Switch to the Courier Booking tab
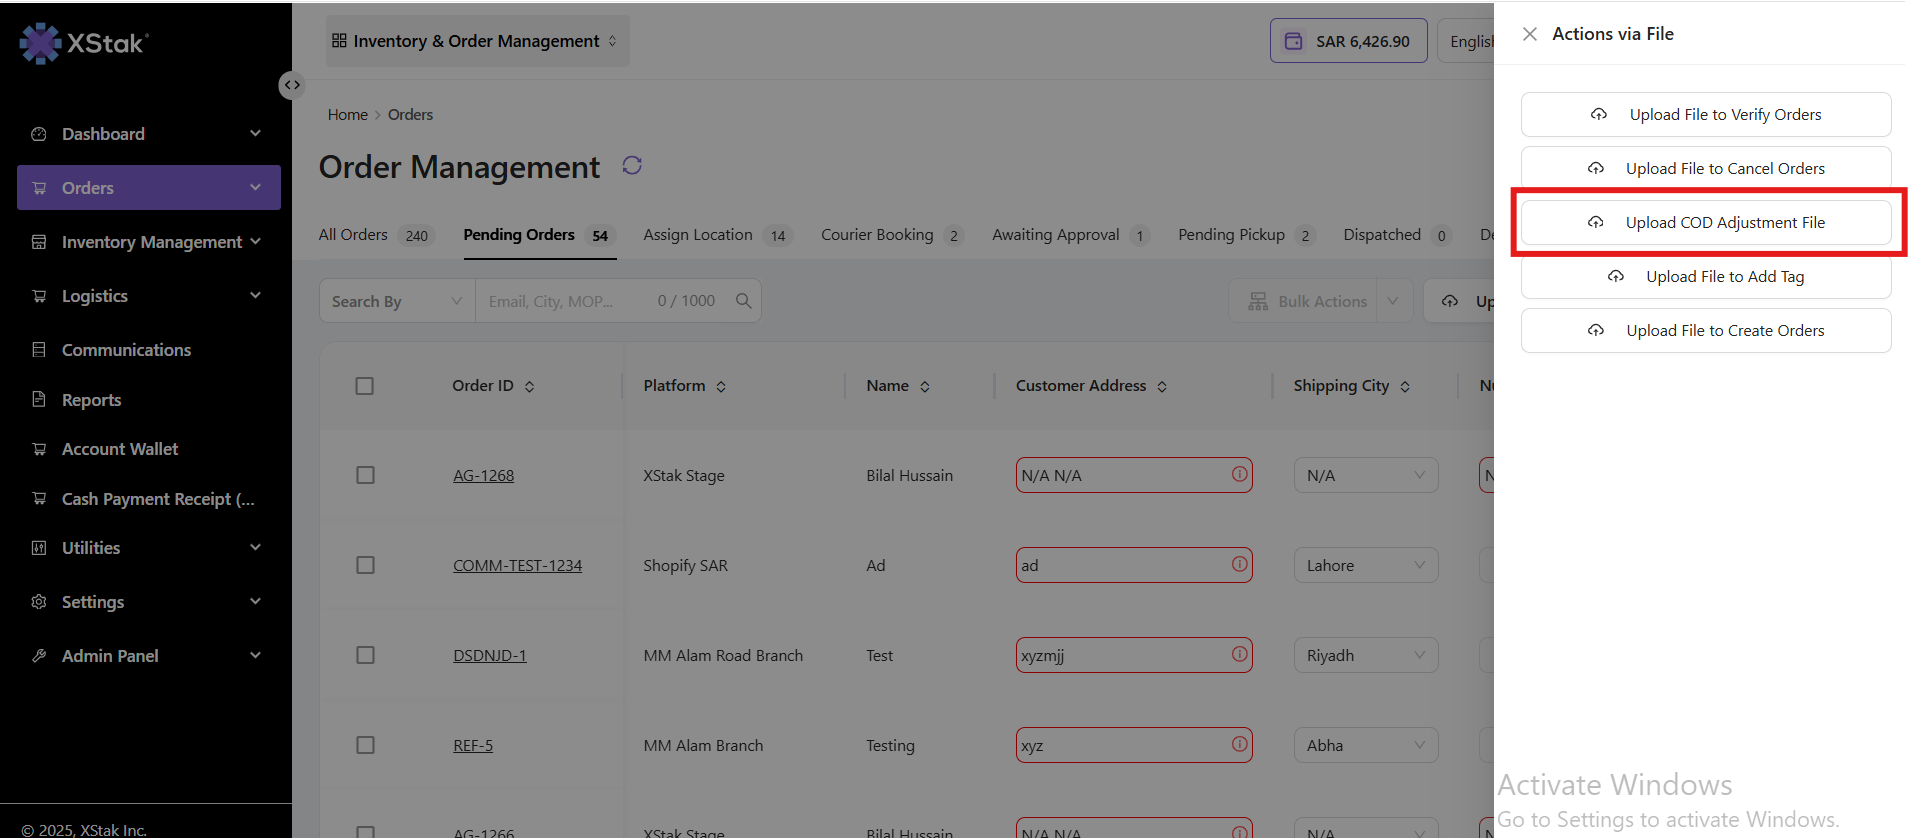 click(x=877, y=235)
